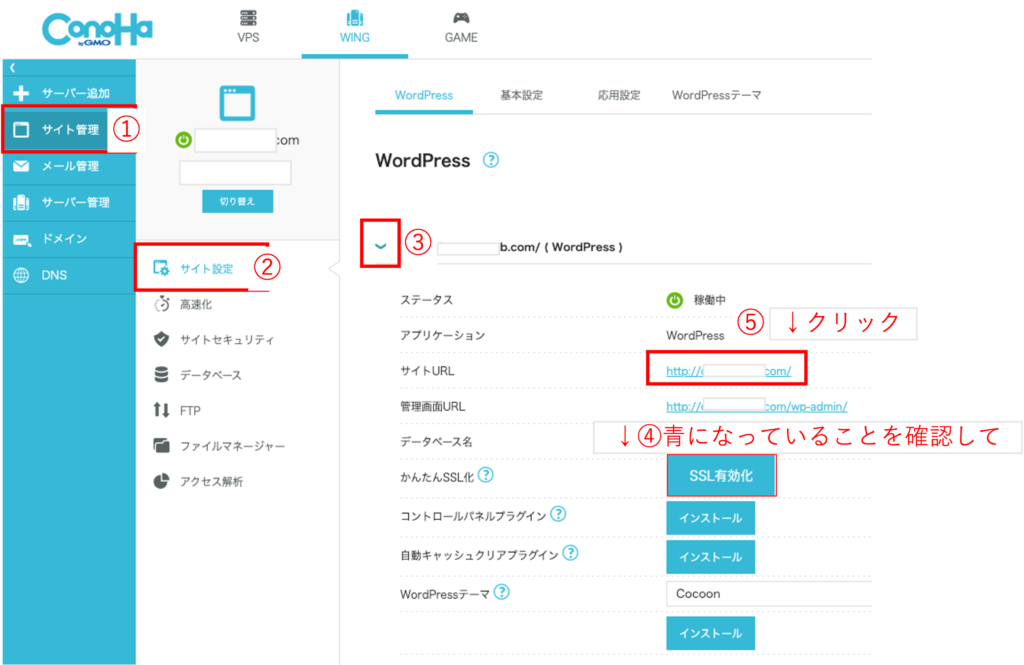Screen dimensions: 1024x665
Task: Collapse the WordPress site details chevron
Action: 381,246
